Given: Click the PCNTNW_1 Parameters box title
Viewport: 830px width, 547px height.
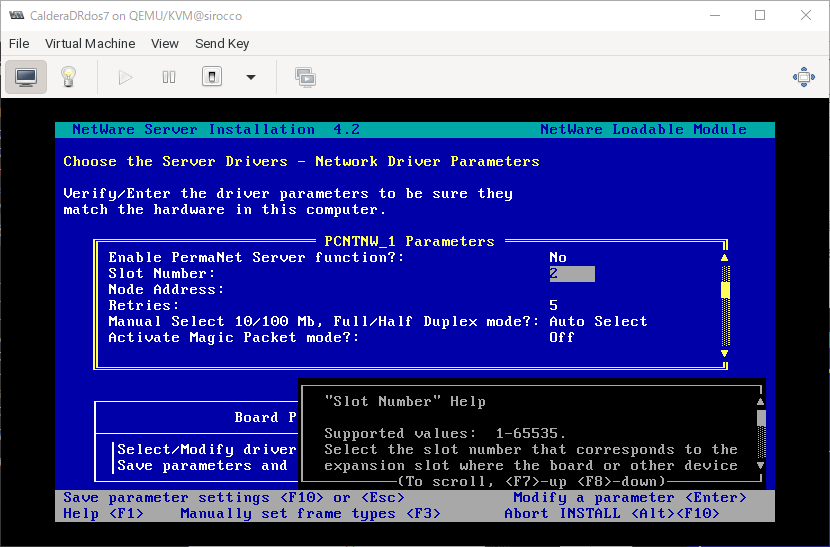Looking at the screenshot, I should click(x=409, y=241).
